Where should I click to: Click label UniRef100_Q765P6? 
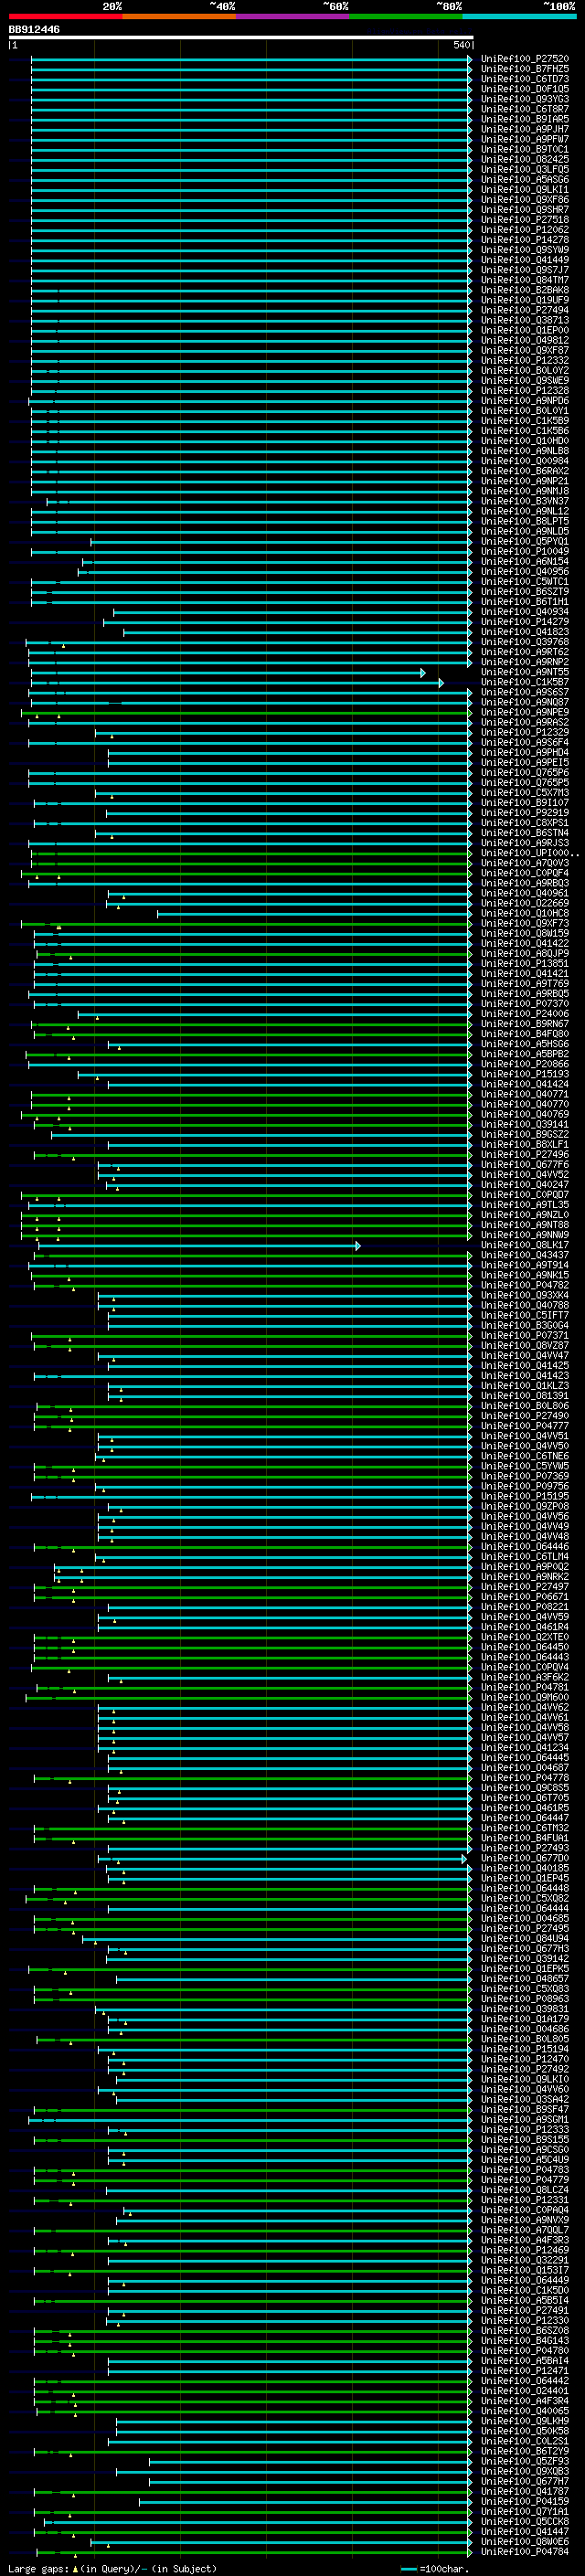[x=525, y=773]
